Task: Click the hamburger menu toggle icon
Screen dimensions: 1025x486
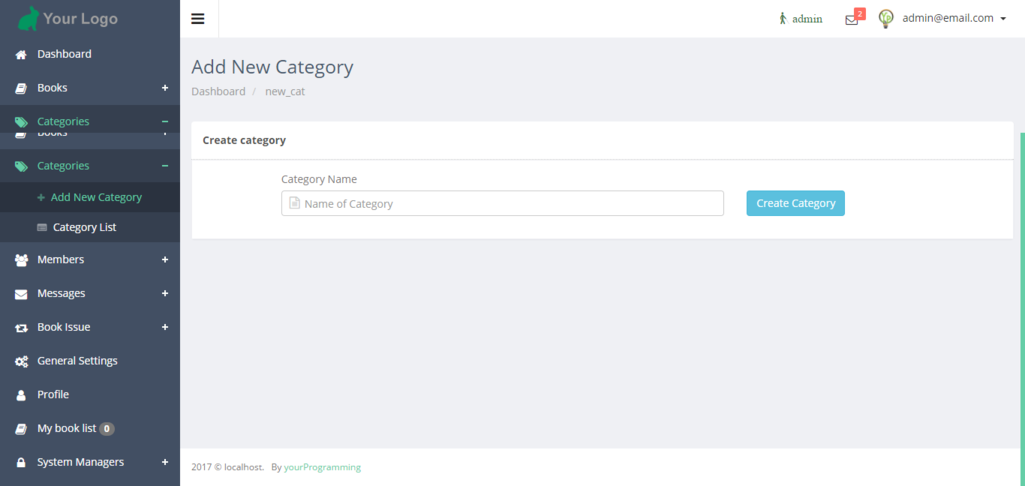Action: [x=198, y=18]
